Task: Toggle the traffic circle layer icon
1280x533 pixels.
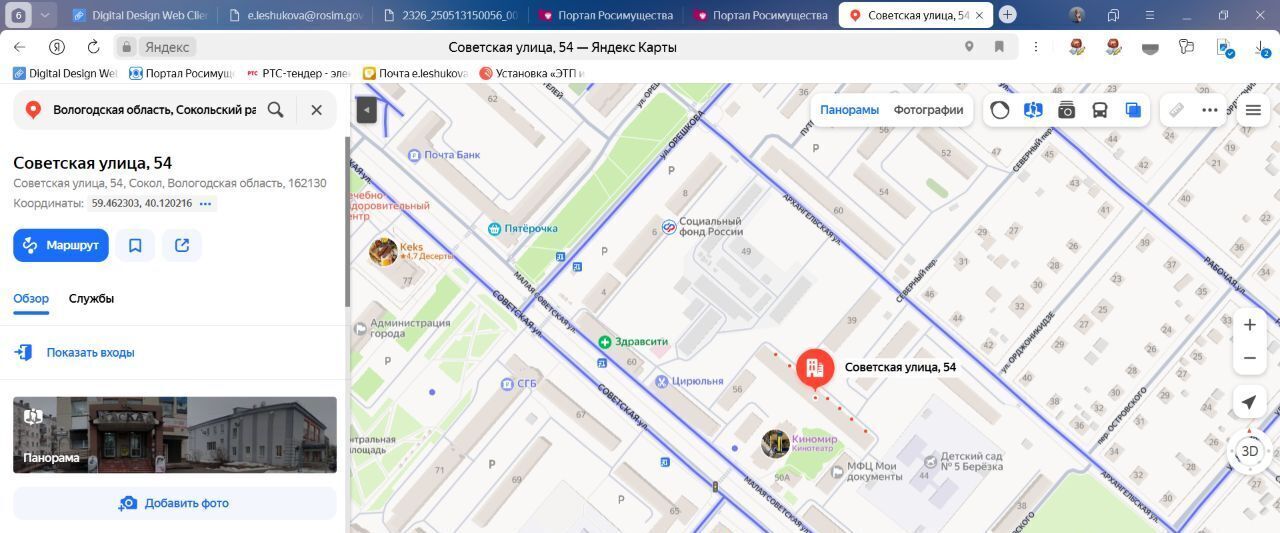Action: (x=1000, y=110)
